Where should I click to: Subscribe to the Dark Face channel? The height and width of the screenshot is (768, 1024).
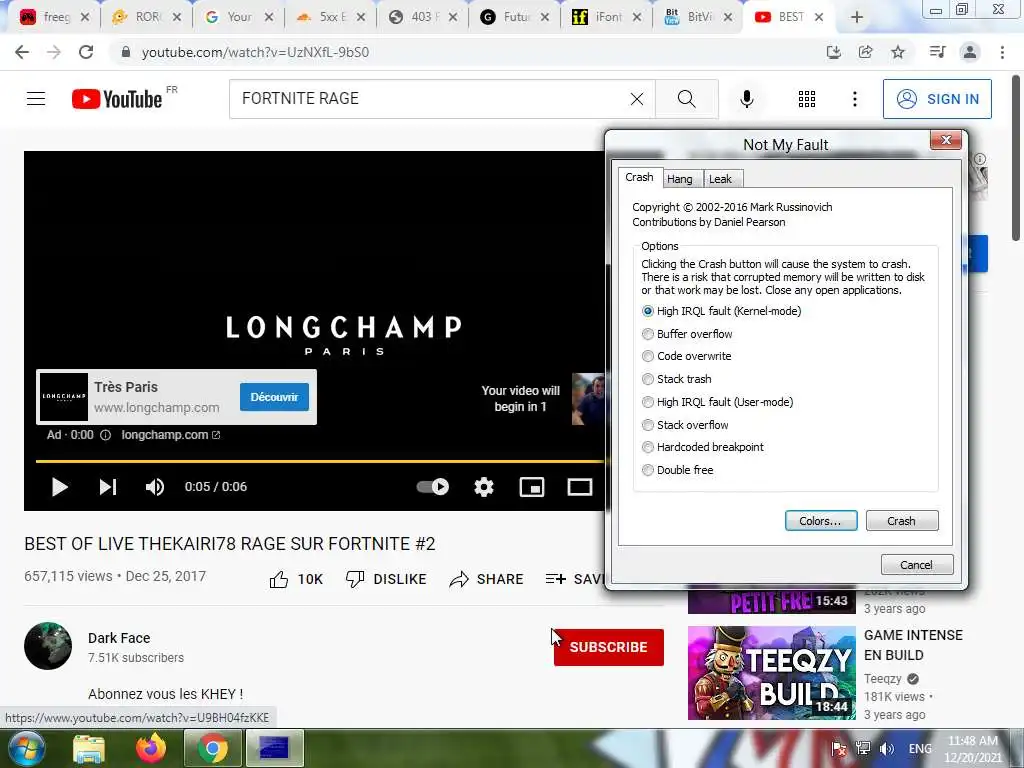[x=609, y=647]
